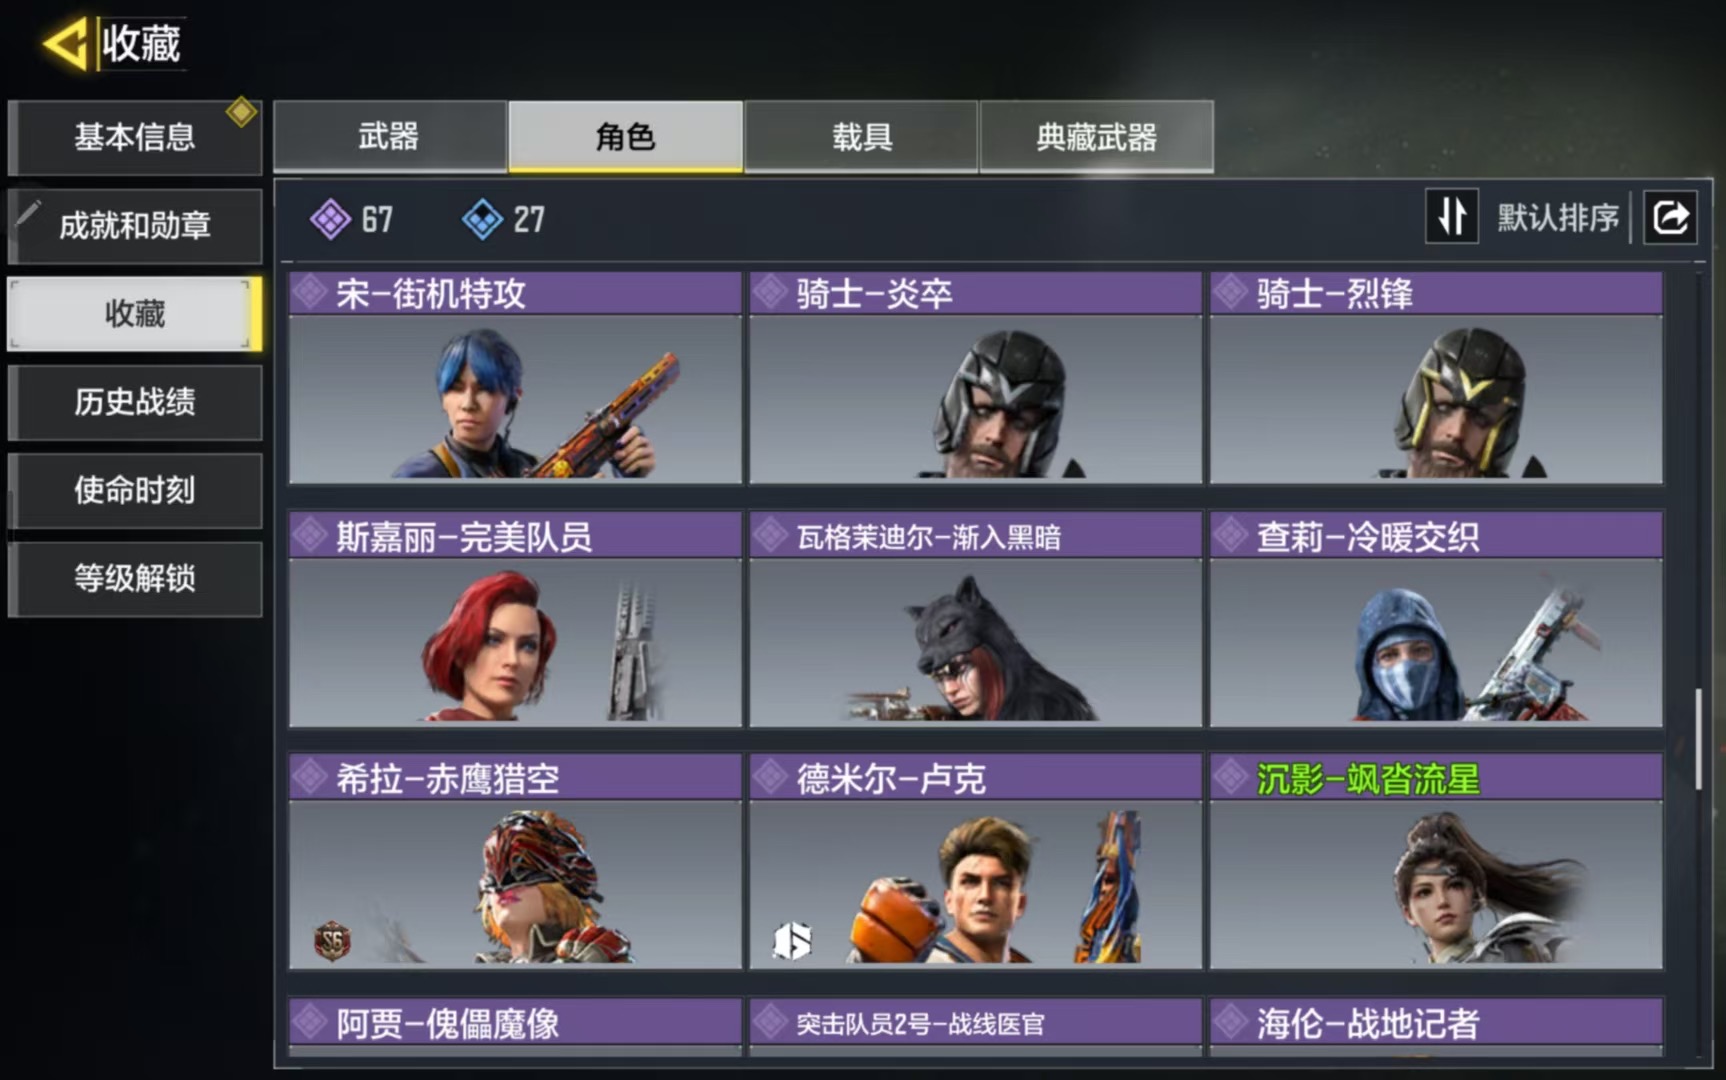Open the 典藏武器 tab
The height and width of the screenshot is (1080, 1726).
1097,136
